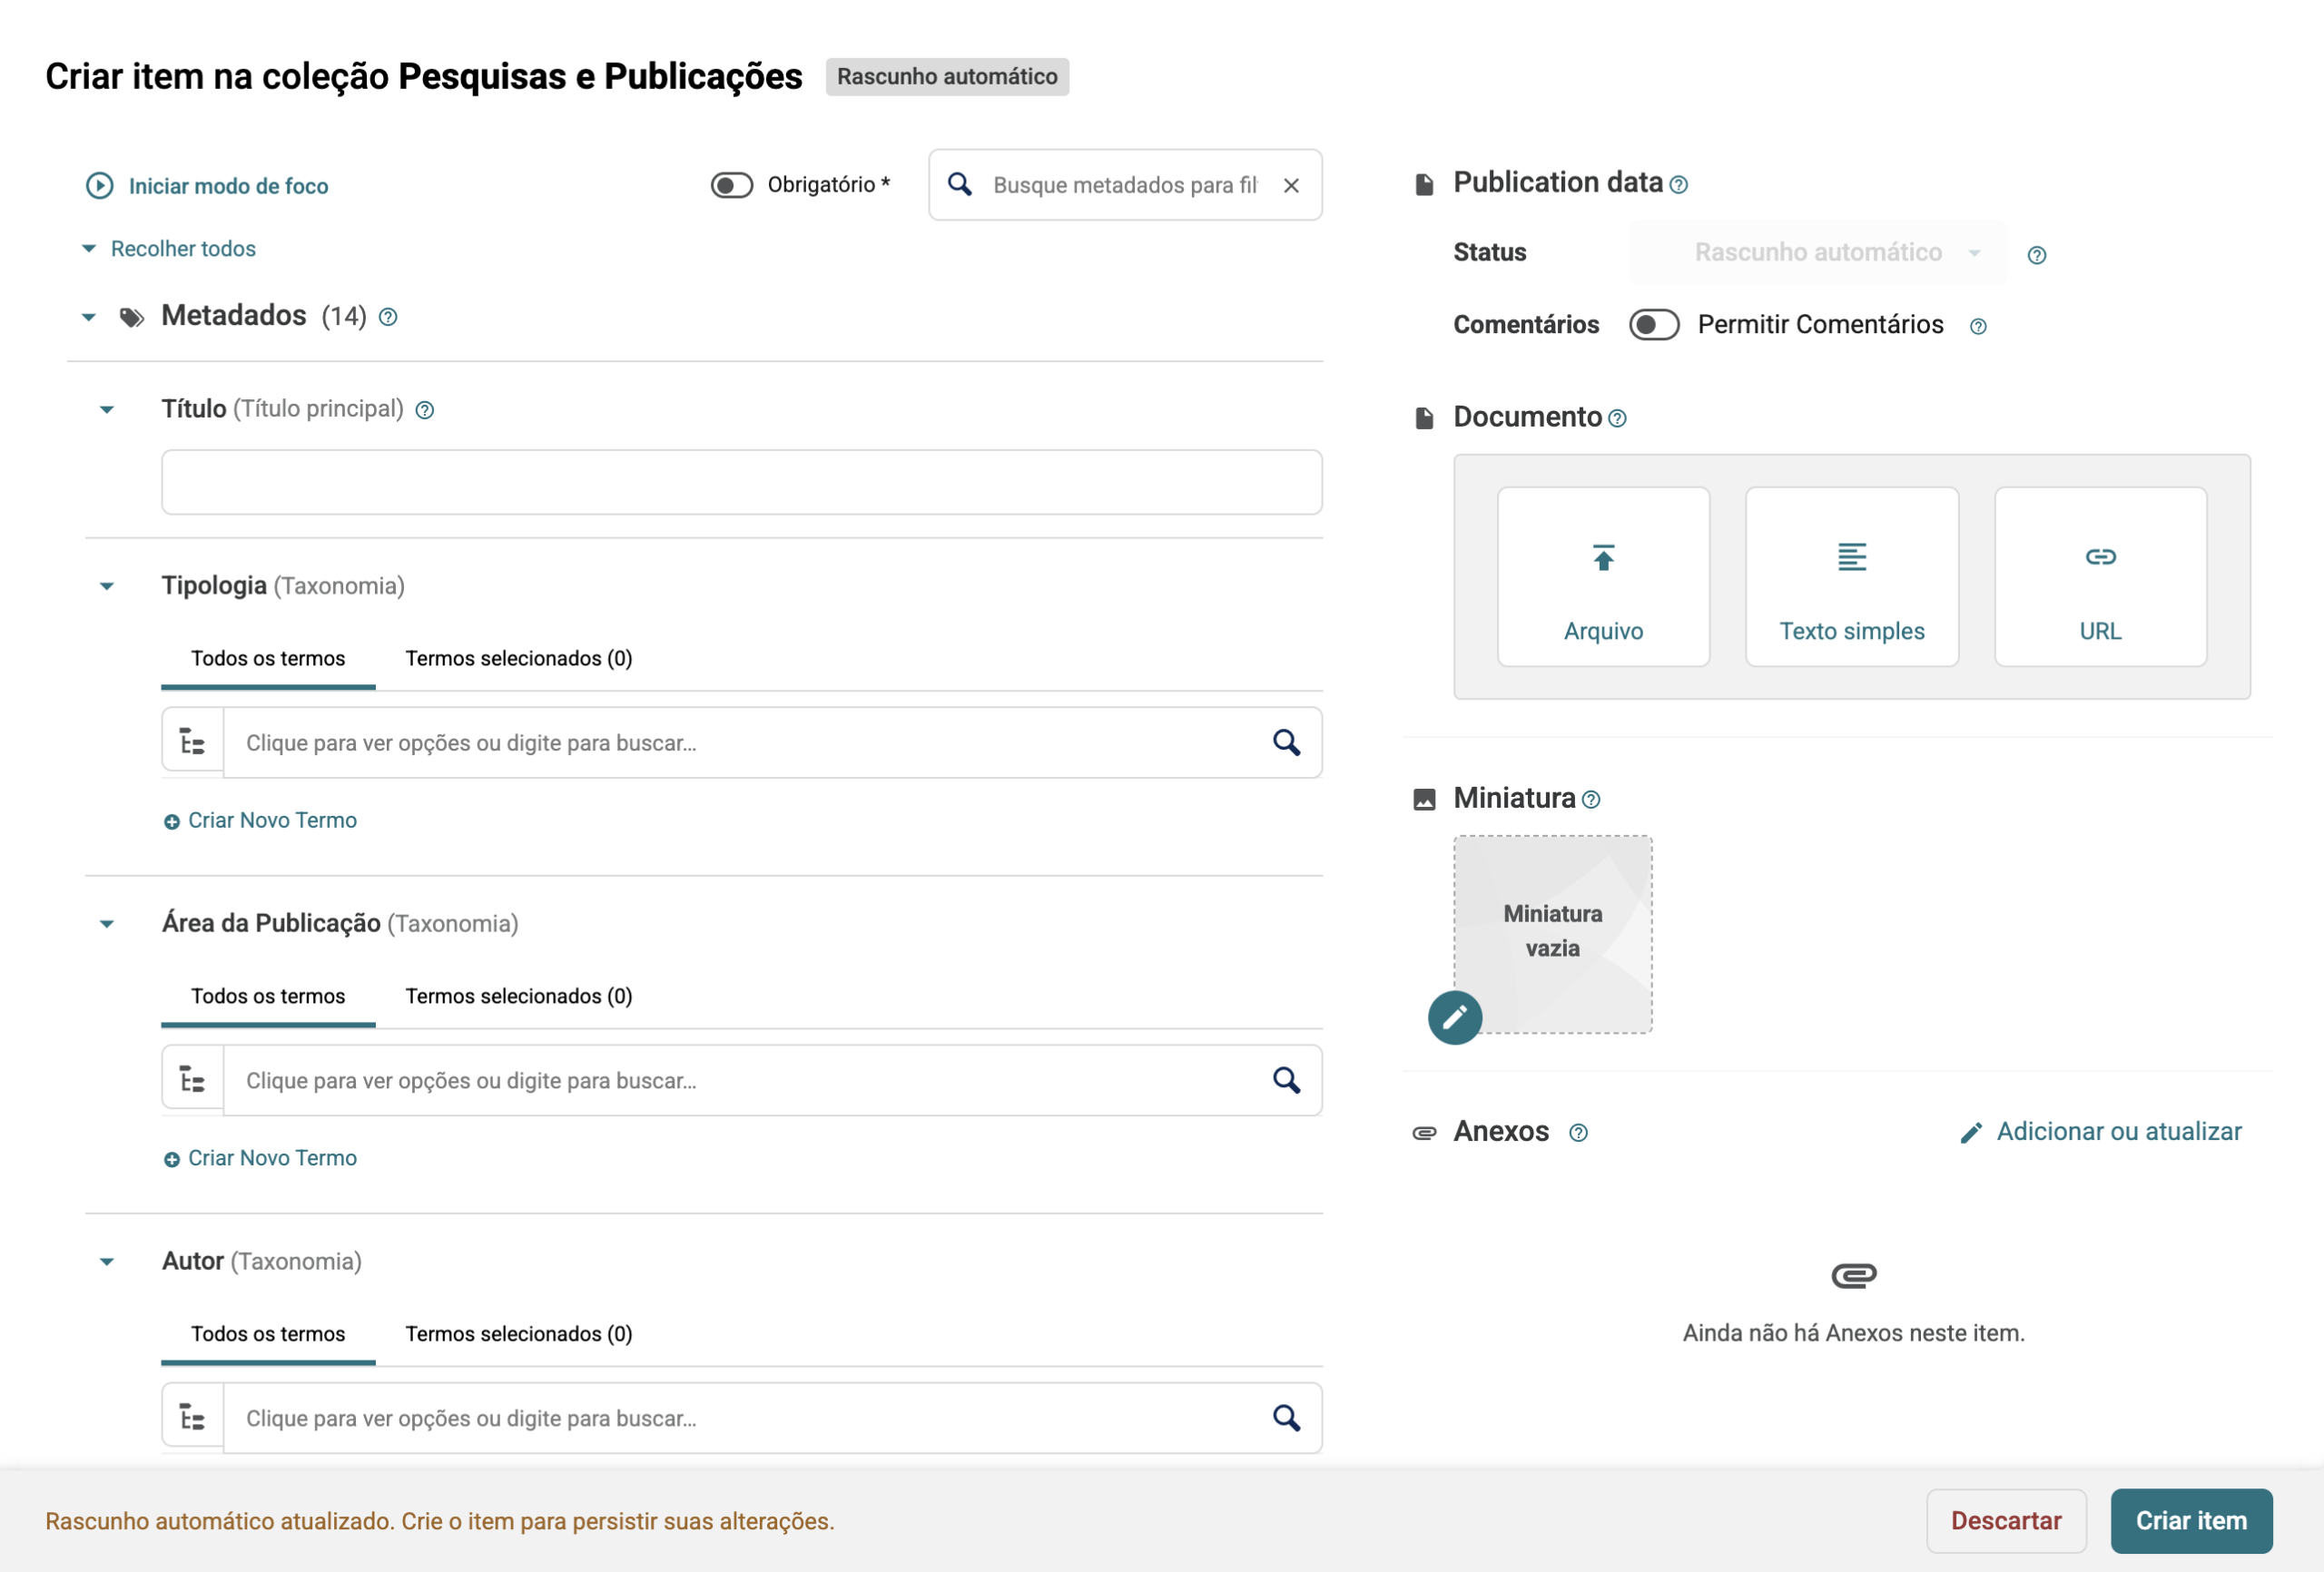Enable Permitir Comentários toggle
The width and height of the screenshot is (2324, 1572).
[1654, 325]
